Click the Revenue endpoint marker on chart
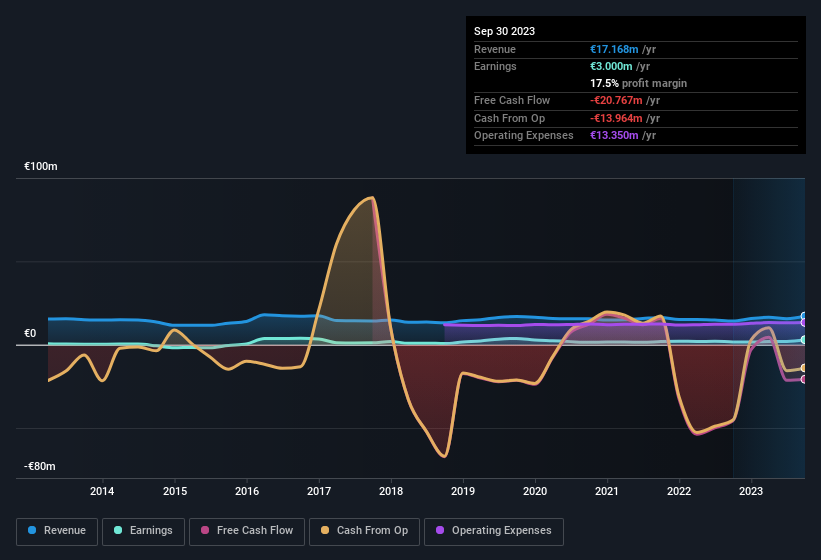821x560 pixels. pos(804,316)
